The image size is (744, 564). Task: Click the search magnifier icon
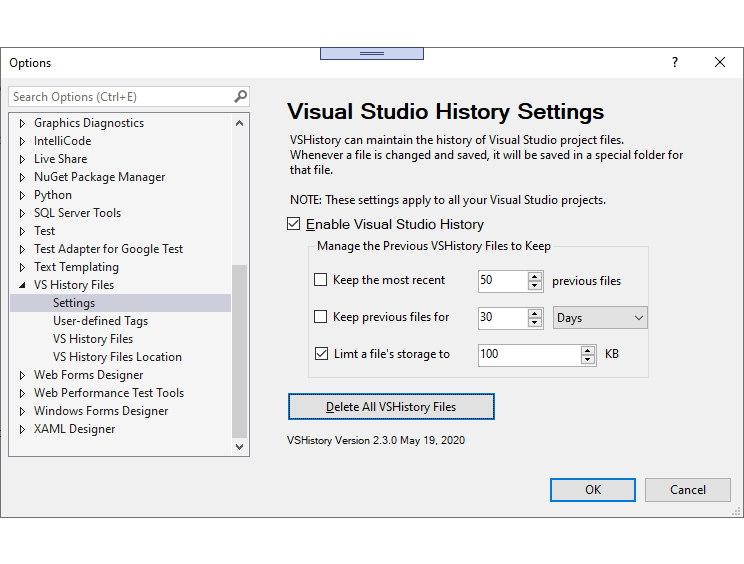pos(241,96)
